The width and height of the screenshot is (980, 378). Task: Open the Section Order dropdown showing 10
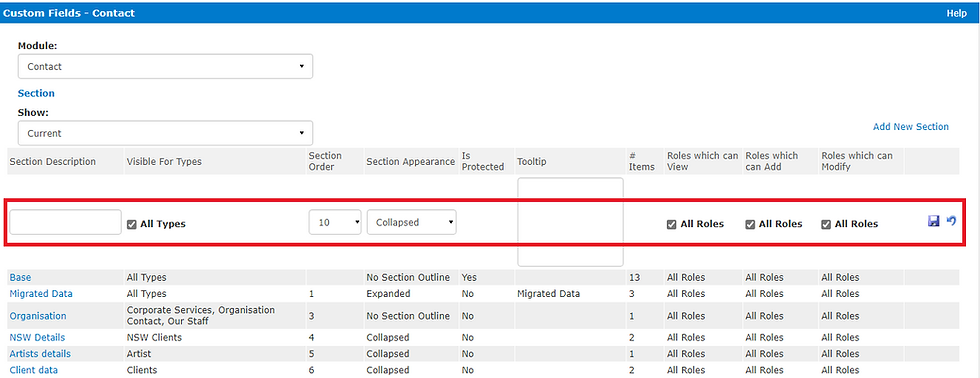335,222
